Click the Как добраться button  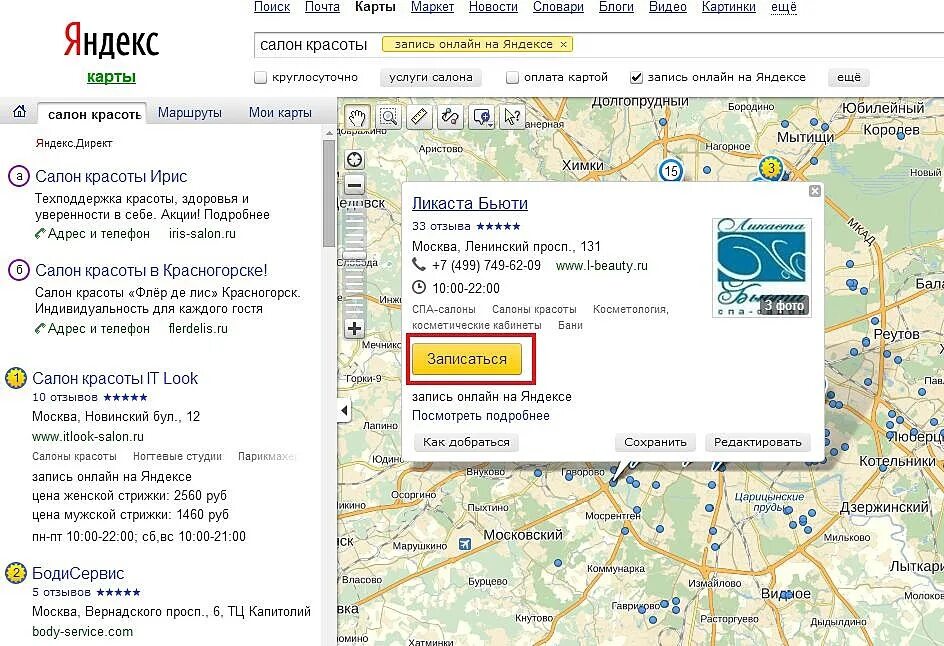point(466,443)
